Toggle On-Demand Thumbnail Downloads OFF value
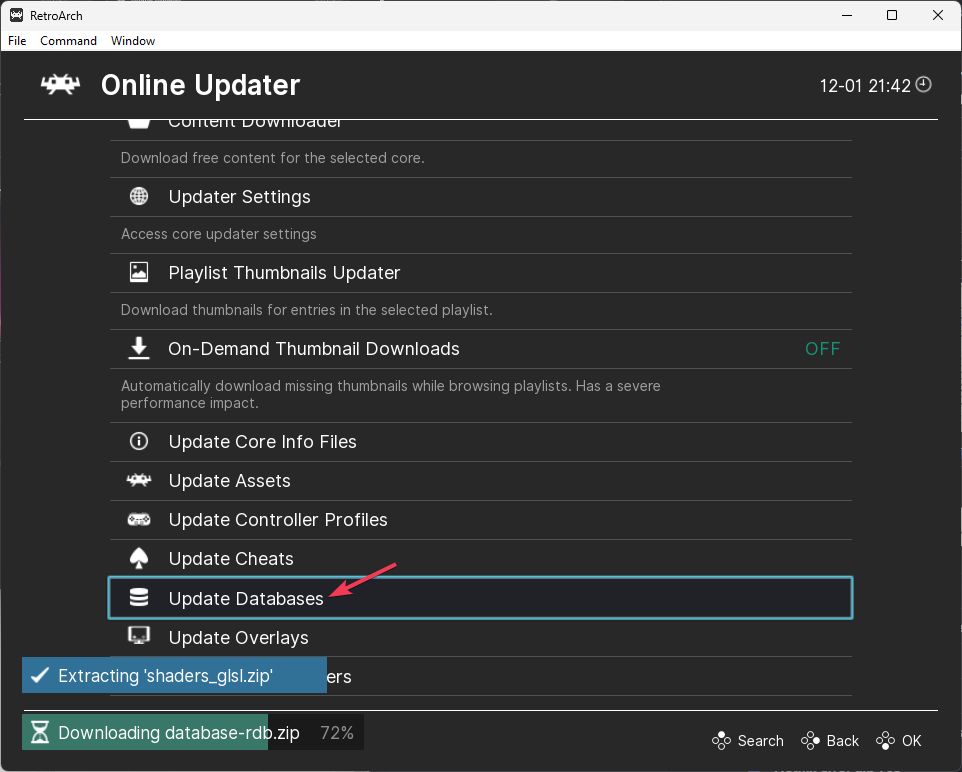 click(822, 349)
